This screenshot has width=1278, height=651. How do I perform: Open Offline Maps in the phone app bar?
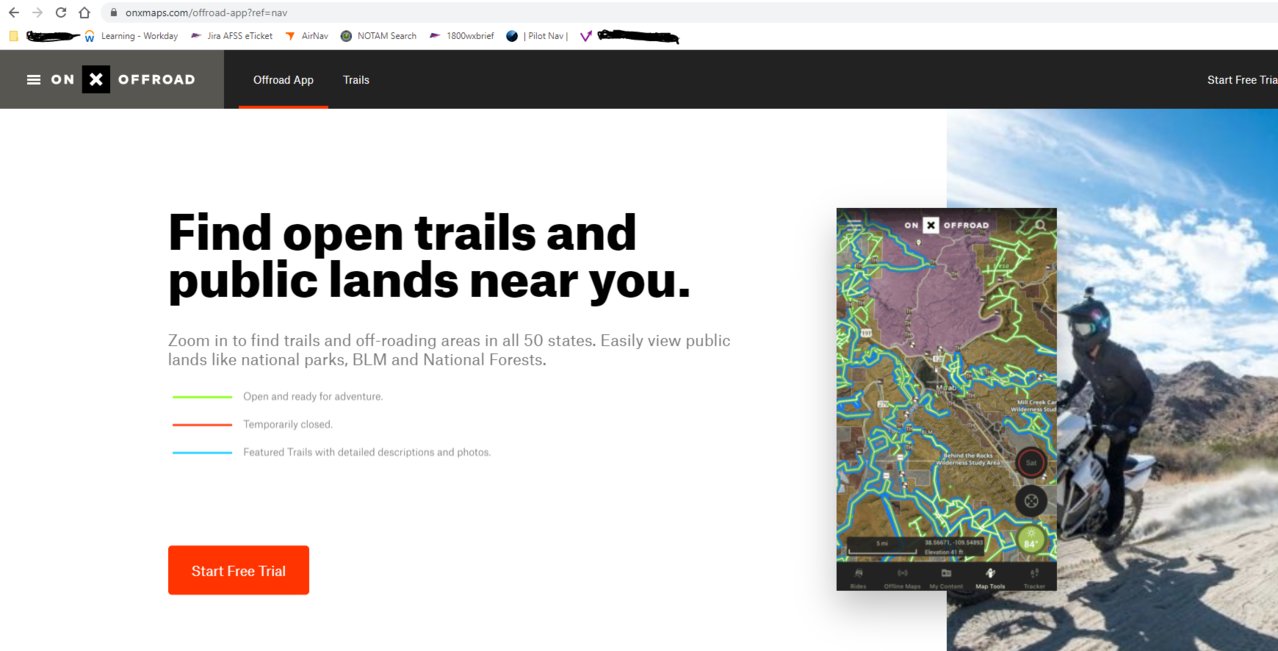902,577
